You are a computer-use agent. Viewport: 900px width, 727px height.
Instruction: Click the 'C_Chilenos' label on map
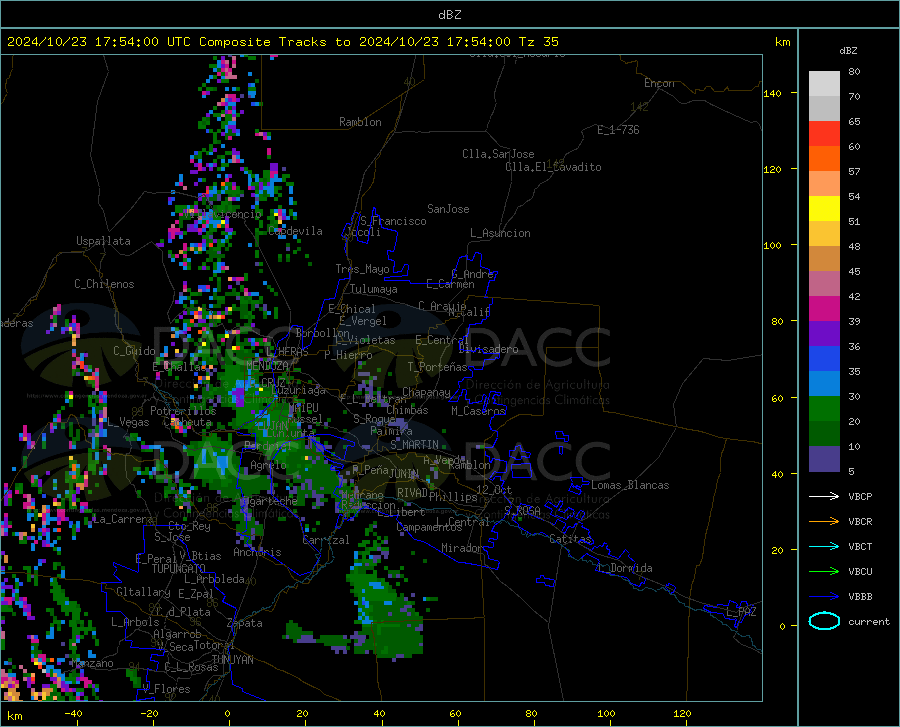click(x=104, y=284)
